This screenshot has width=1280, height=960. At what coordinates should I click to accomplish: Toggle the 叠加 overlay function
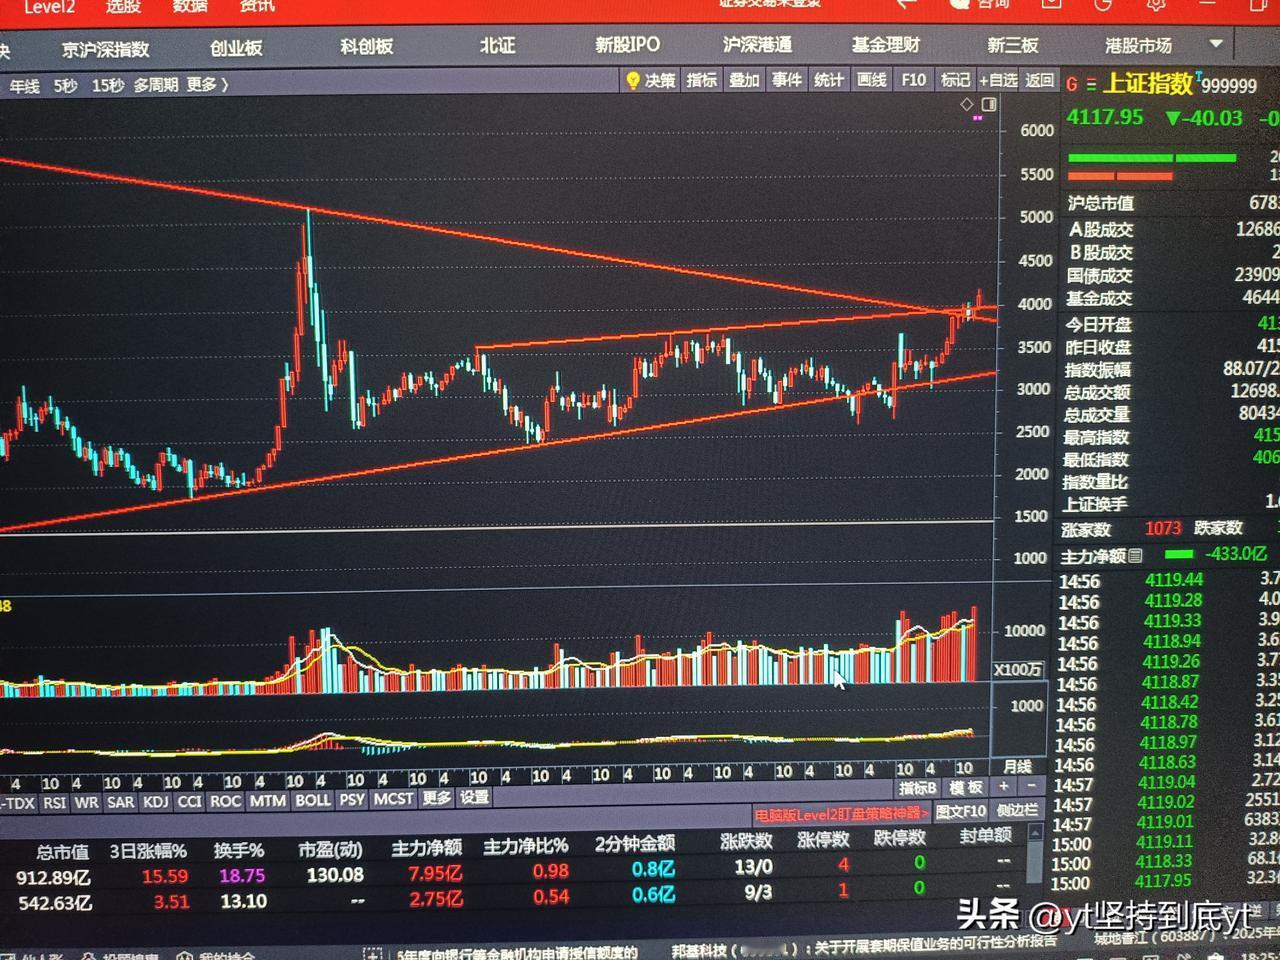tap(744, 81)
